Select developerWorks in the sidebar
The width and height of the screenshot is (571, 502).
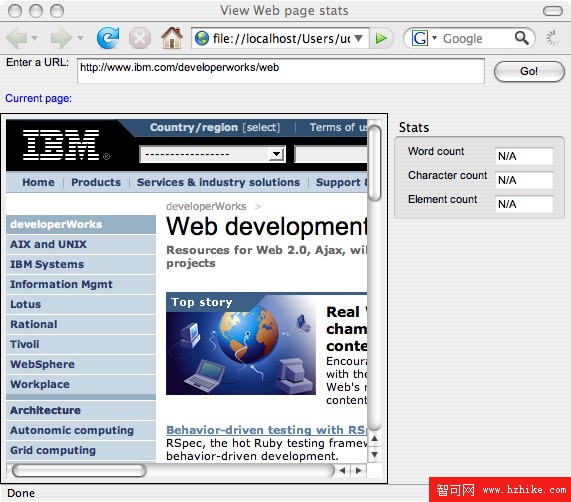pyautogui.click(x=81, y=224)
